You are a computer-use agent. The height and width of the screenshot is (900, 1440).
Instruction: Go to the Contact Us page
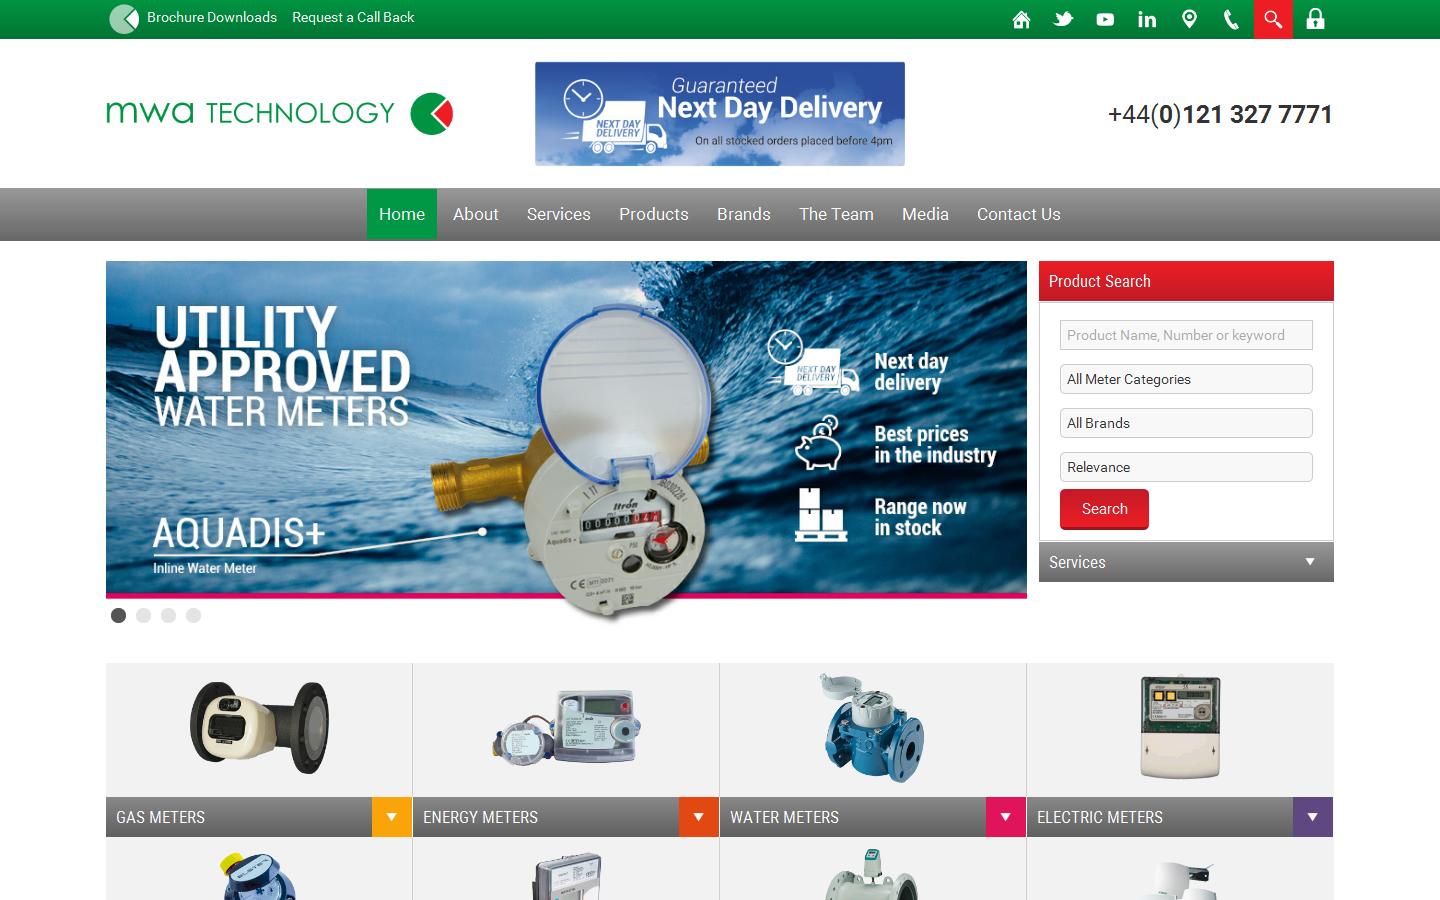point(1018,214)
